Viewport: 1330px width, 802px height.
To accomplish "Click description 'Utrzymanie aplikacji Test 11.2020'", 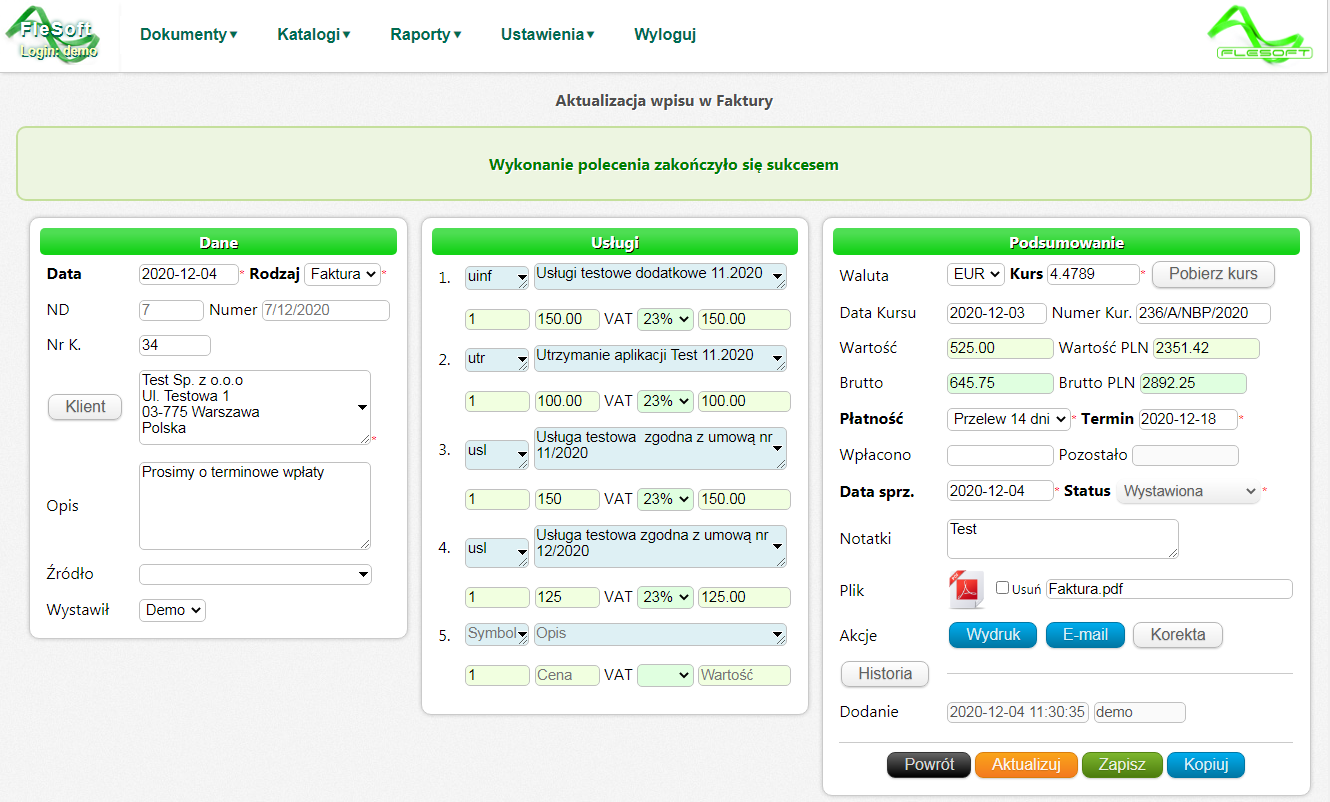I will pyautogui.click(x=660, y=358).
